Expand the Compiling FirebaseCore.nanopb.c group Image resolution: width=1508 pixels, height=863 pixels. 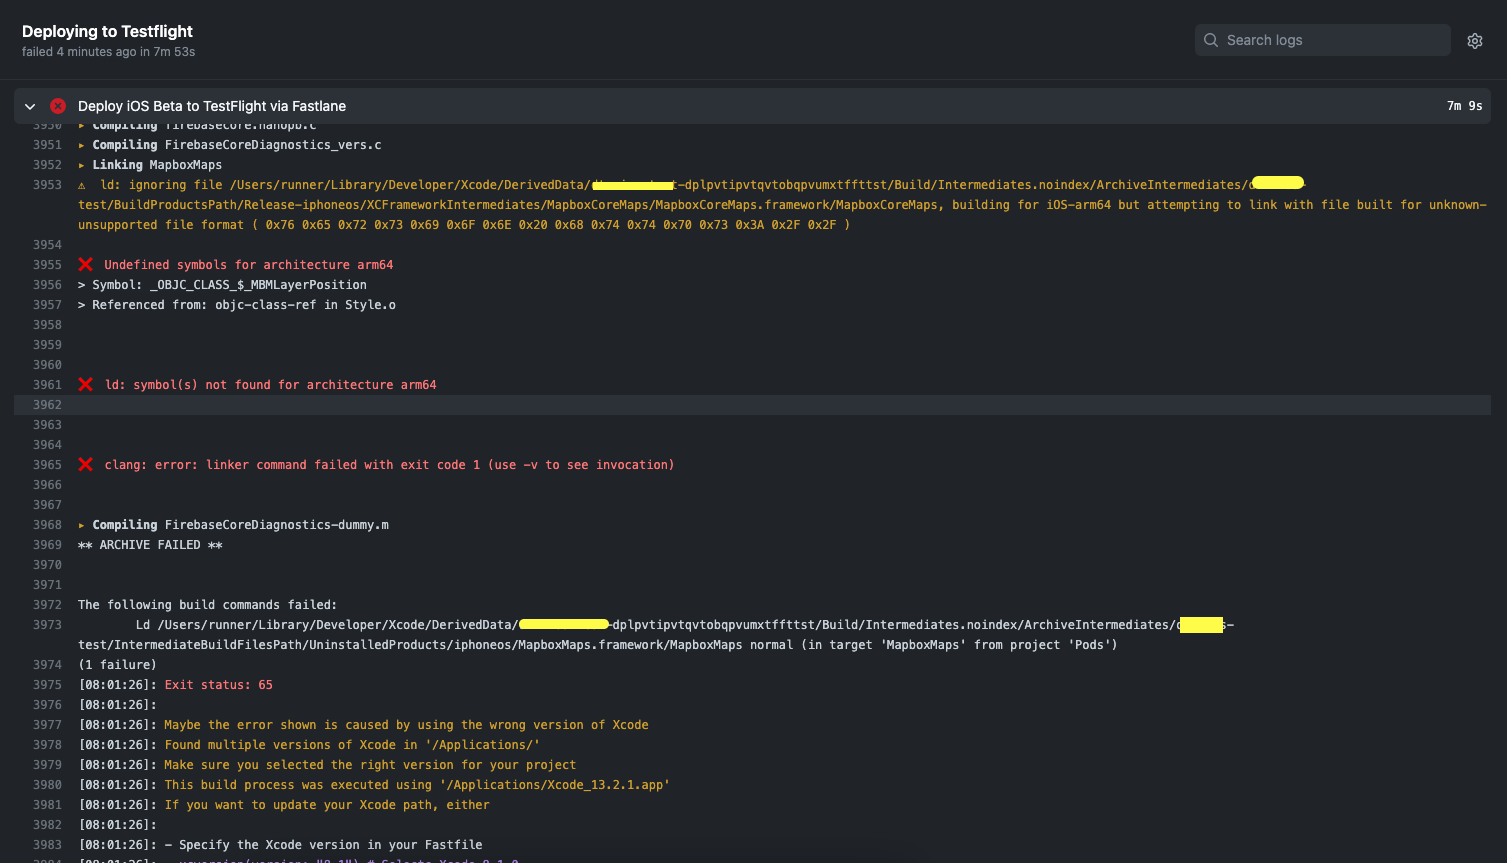pos(81,124)
